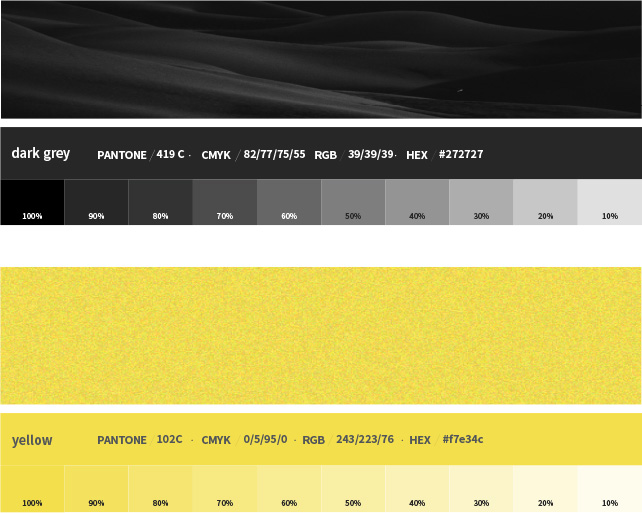Click the PANTONE 102C value
The height and width of the screenshot is (513, 642).
click(x=169, y=440)
